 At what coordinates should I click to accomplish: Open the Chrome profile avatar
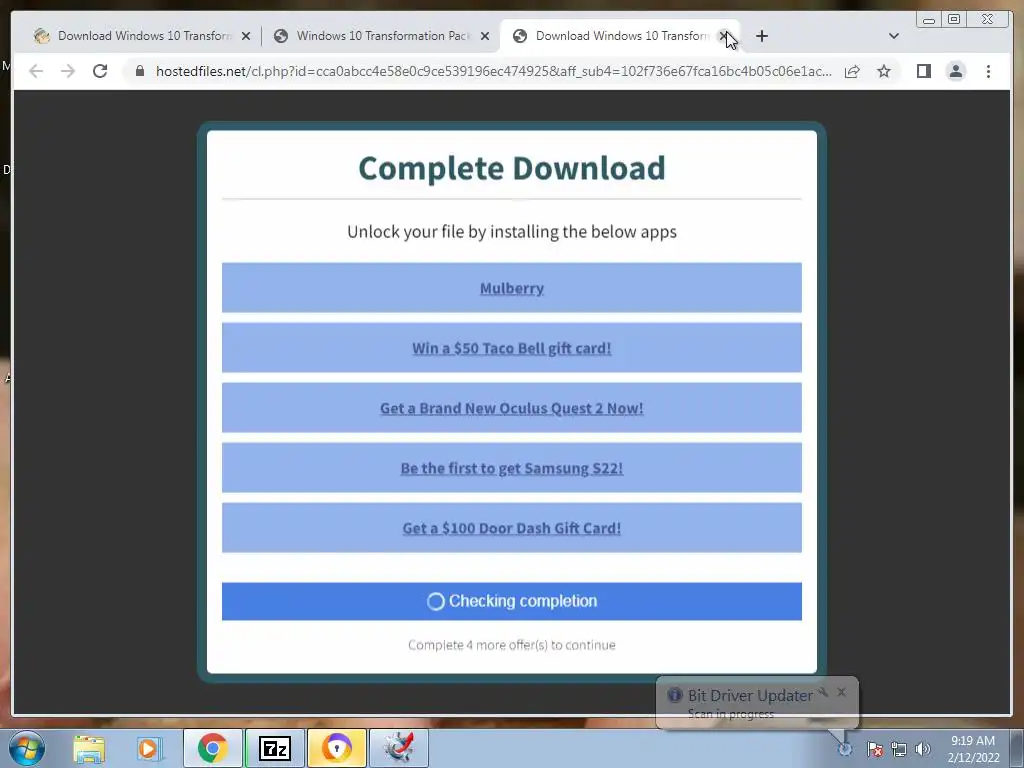[x=955, y=71]
